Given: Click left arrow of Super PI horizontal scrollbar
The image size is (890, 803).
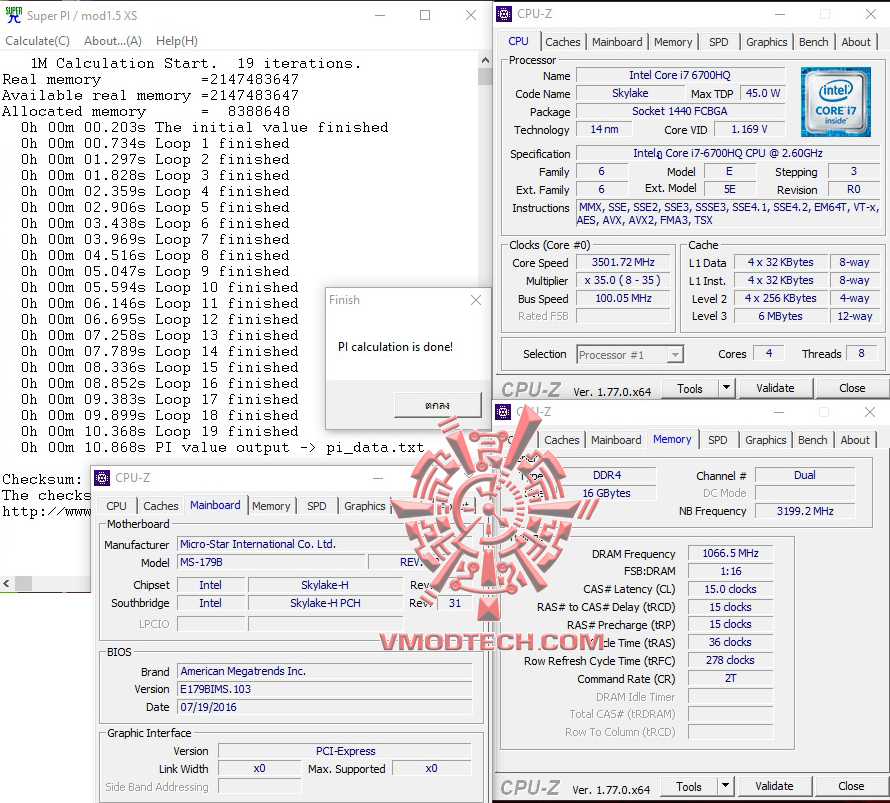Looking at the screenshot, I should tap(6, 583).
